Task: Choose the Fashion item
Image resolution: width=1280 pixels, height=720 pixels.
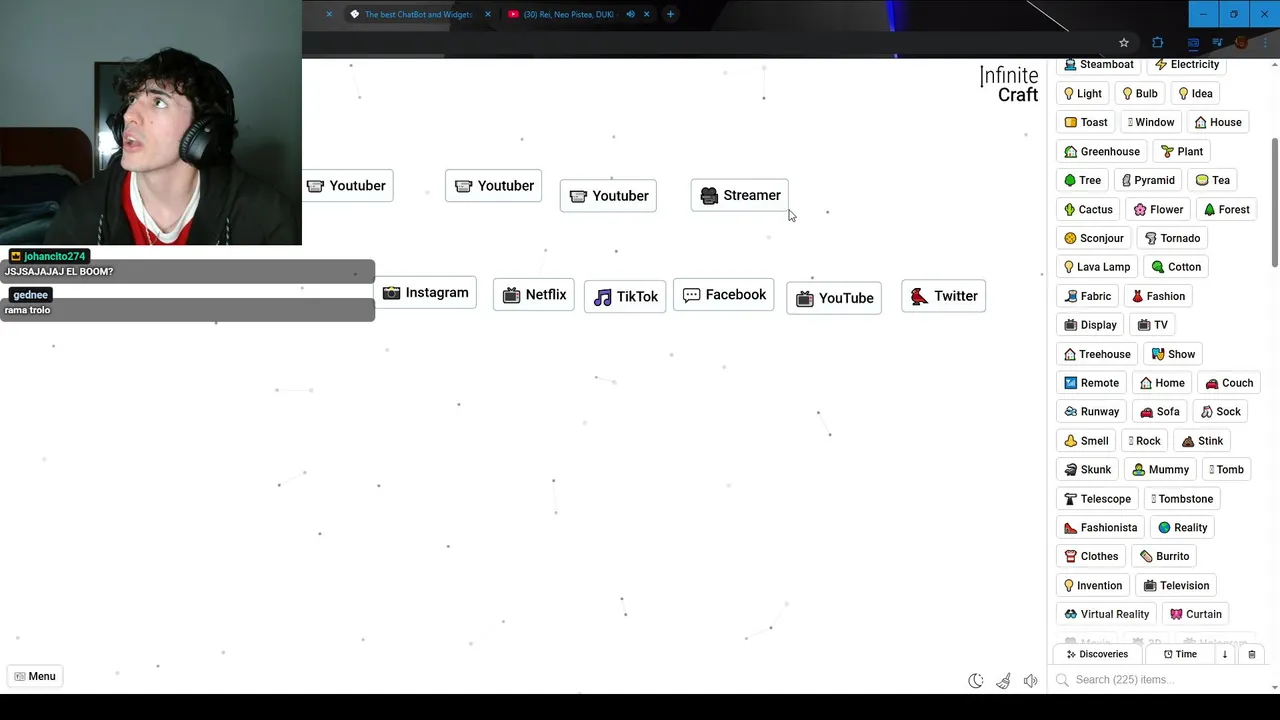Action: (x=1158, y=296)
